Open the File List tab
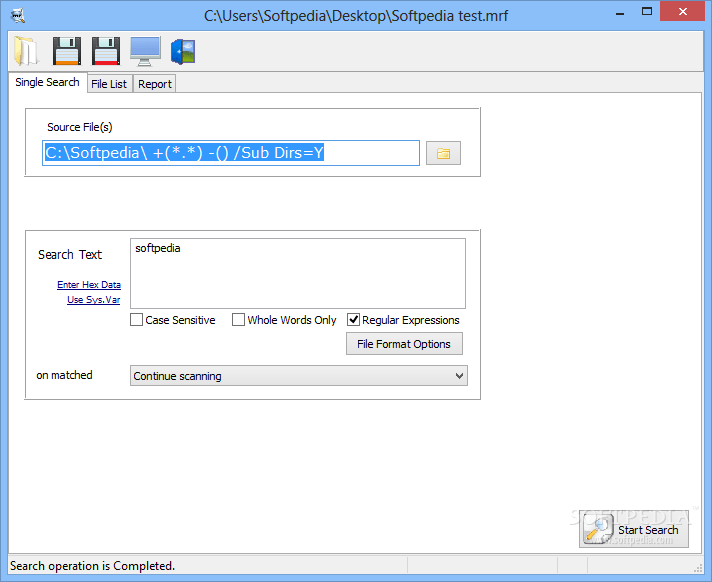 pos(109,84)
